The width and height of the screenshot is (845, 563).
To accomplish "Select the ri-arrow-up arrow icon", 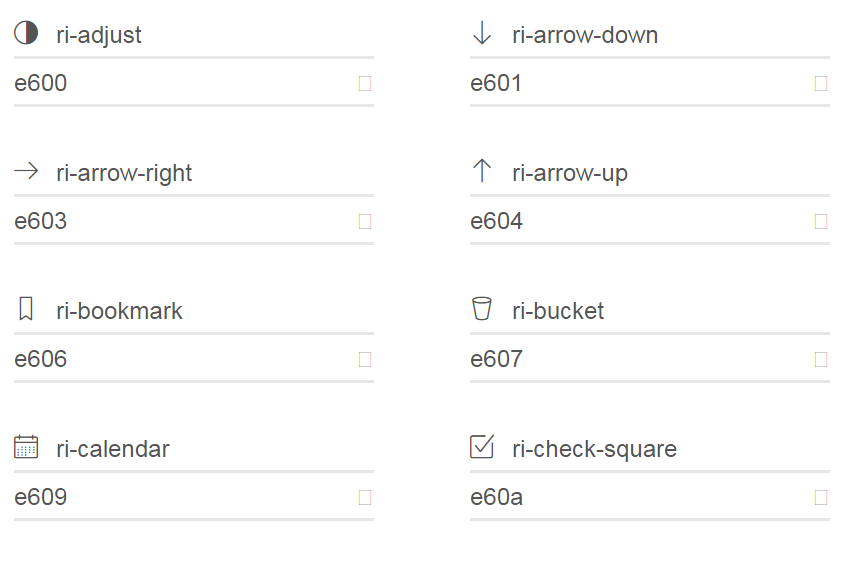I will (x=482, y=171).
